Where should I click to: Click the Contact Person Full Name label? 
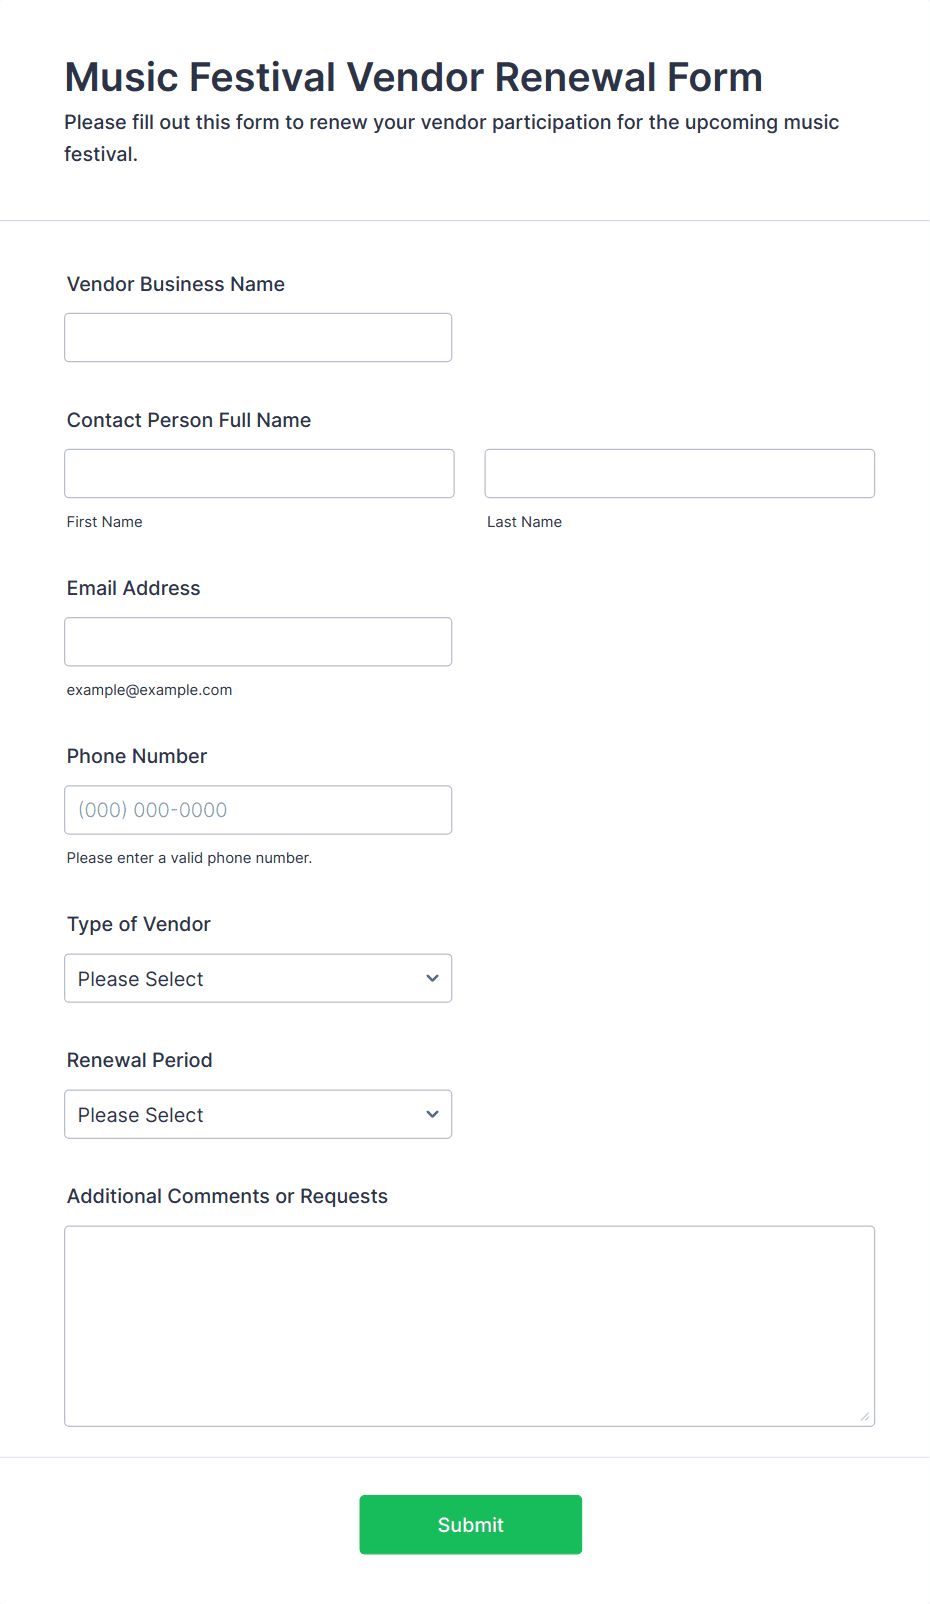tap(189, 420)
